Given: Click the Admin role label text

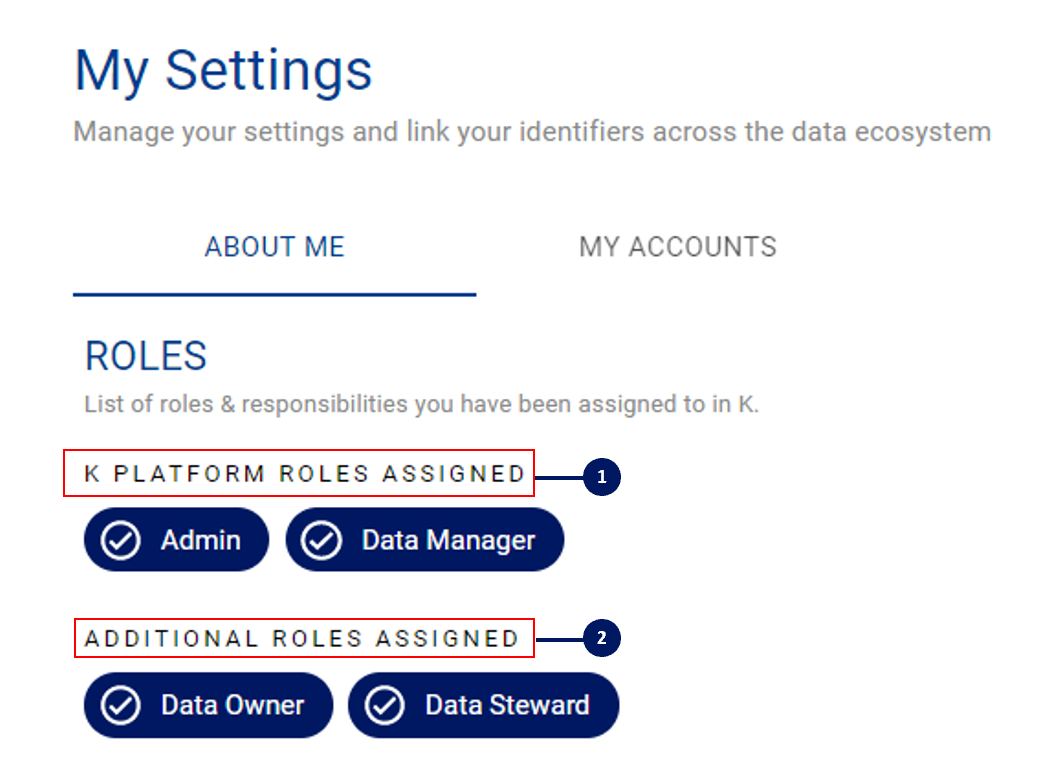Looking at the screenshot, I should (201, 540).
